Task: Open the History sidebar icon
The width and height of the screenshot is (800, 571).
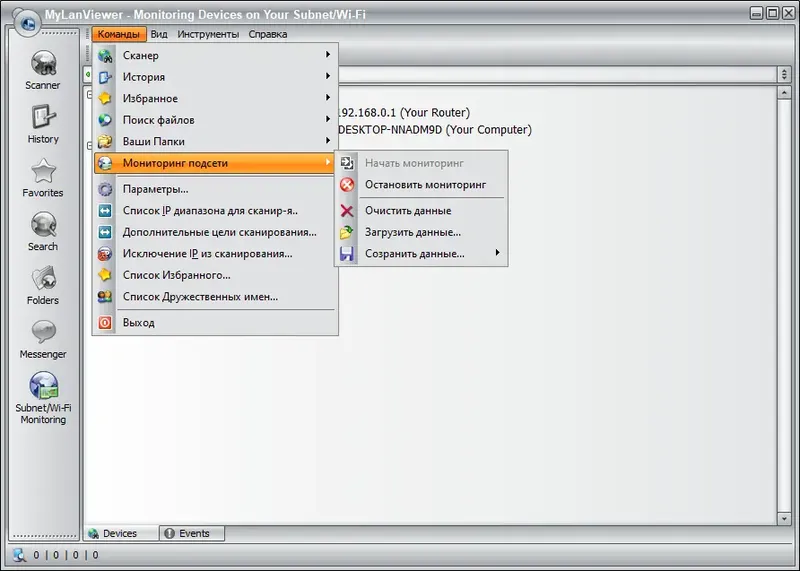Action: tap(43, 117)
